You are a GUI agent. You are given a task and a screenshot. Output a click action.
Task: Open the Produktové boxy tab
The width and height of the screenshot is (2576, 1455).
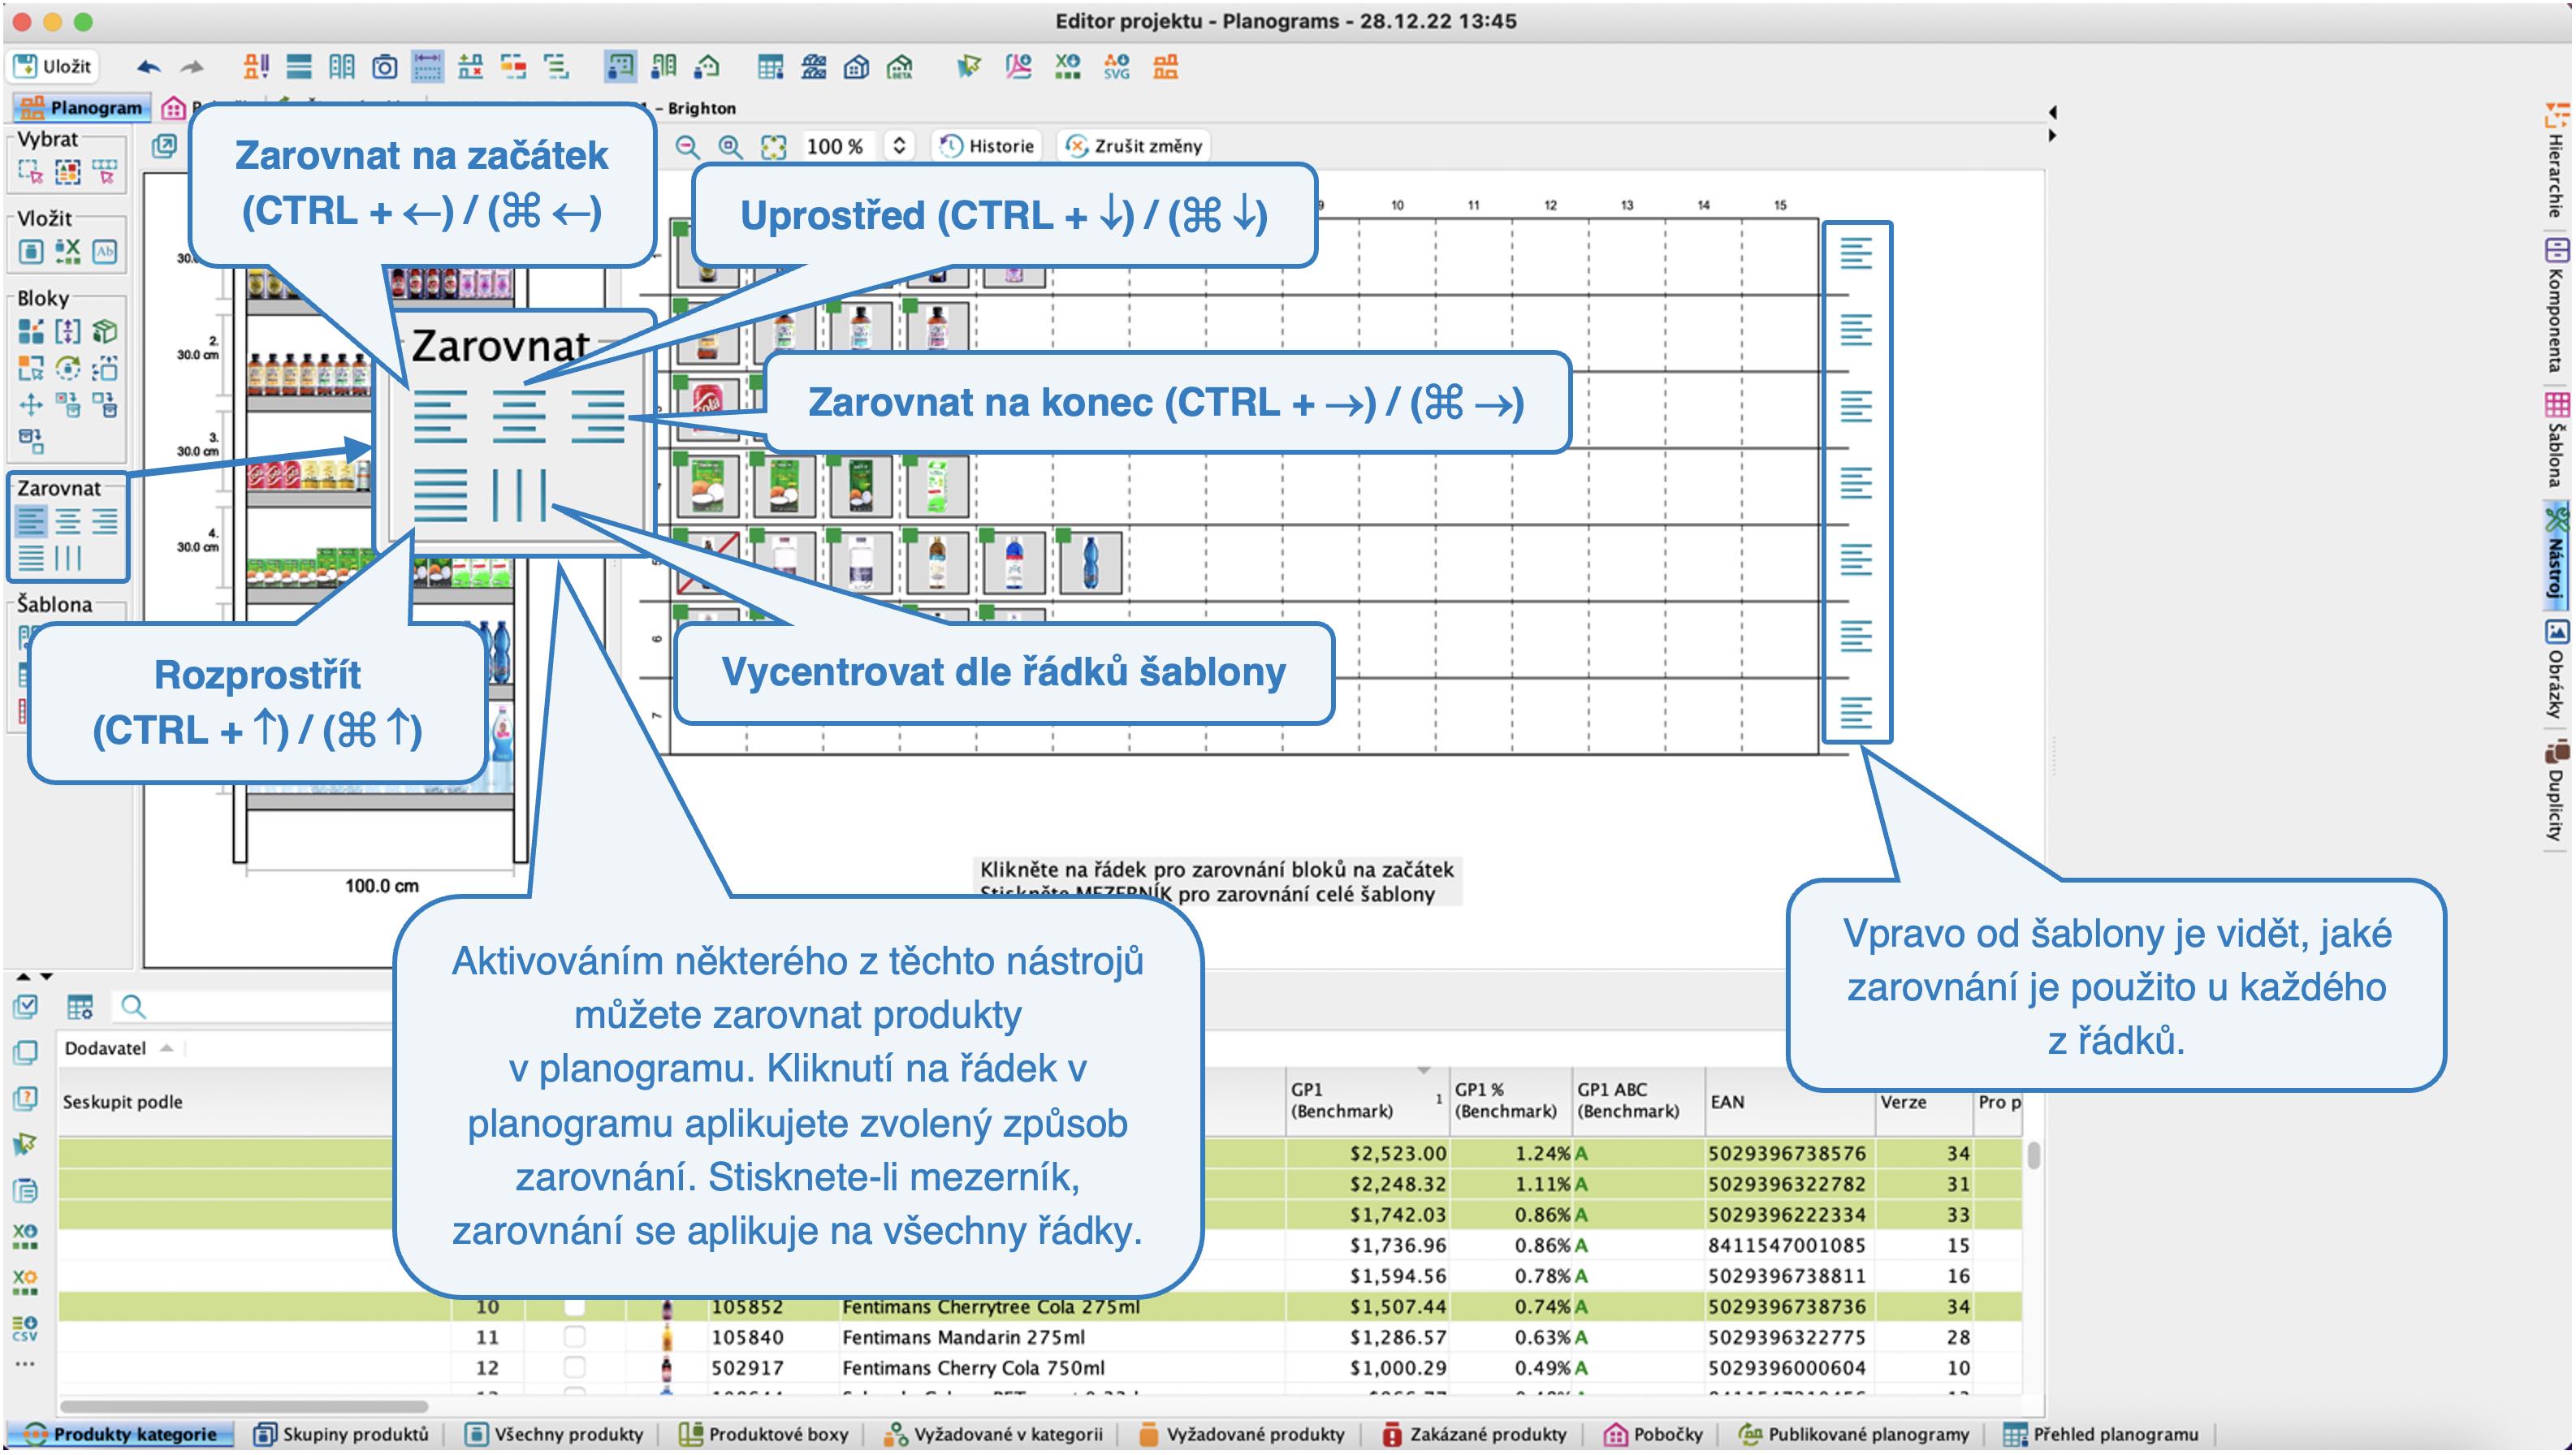click(764, 1433)
